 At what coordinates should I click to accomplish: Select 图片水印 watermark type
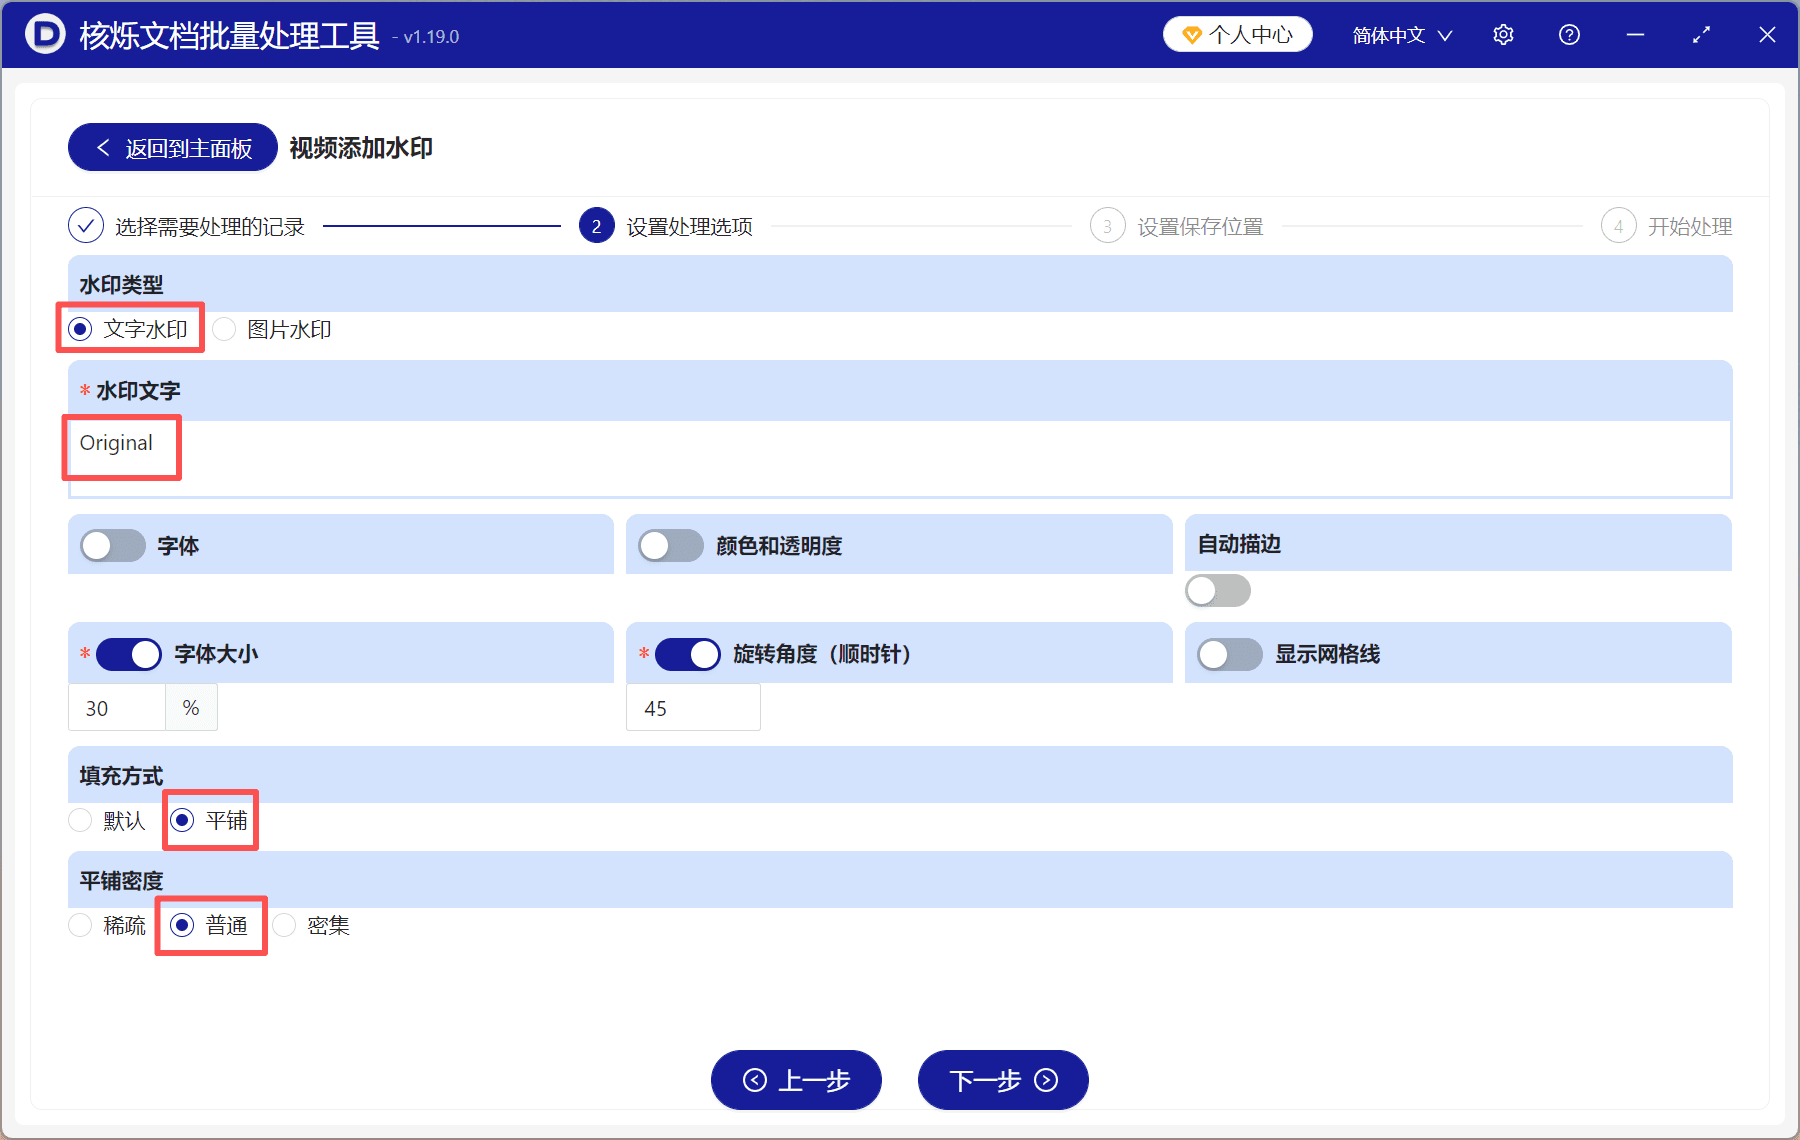pyautogui.click(x=224, y=329)
